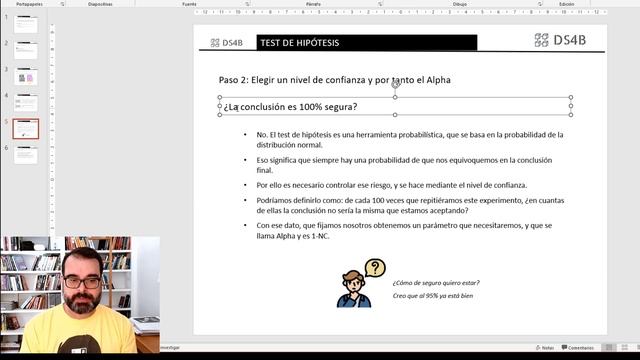Screen dimensions: 640x360
Task: Open the Dibujo dialog launcher
Action: click(540, 4)
